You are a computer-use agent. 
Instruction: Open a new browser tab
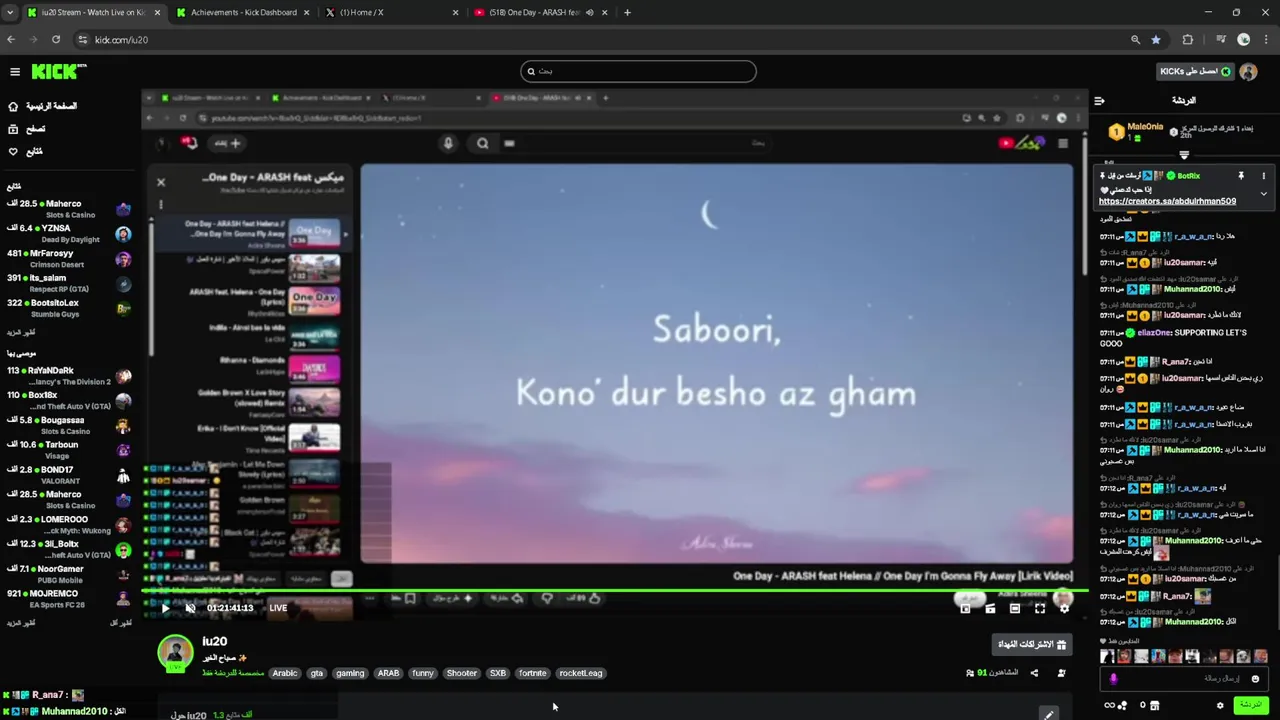tap(627, 13)
